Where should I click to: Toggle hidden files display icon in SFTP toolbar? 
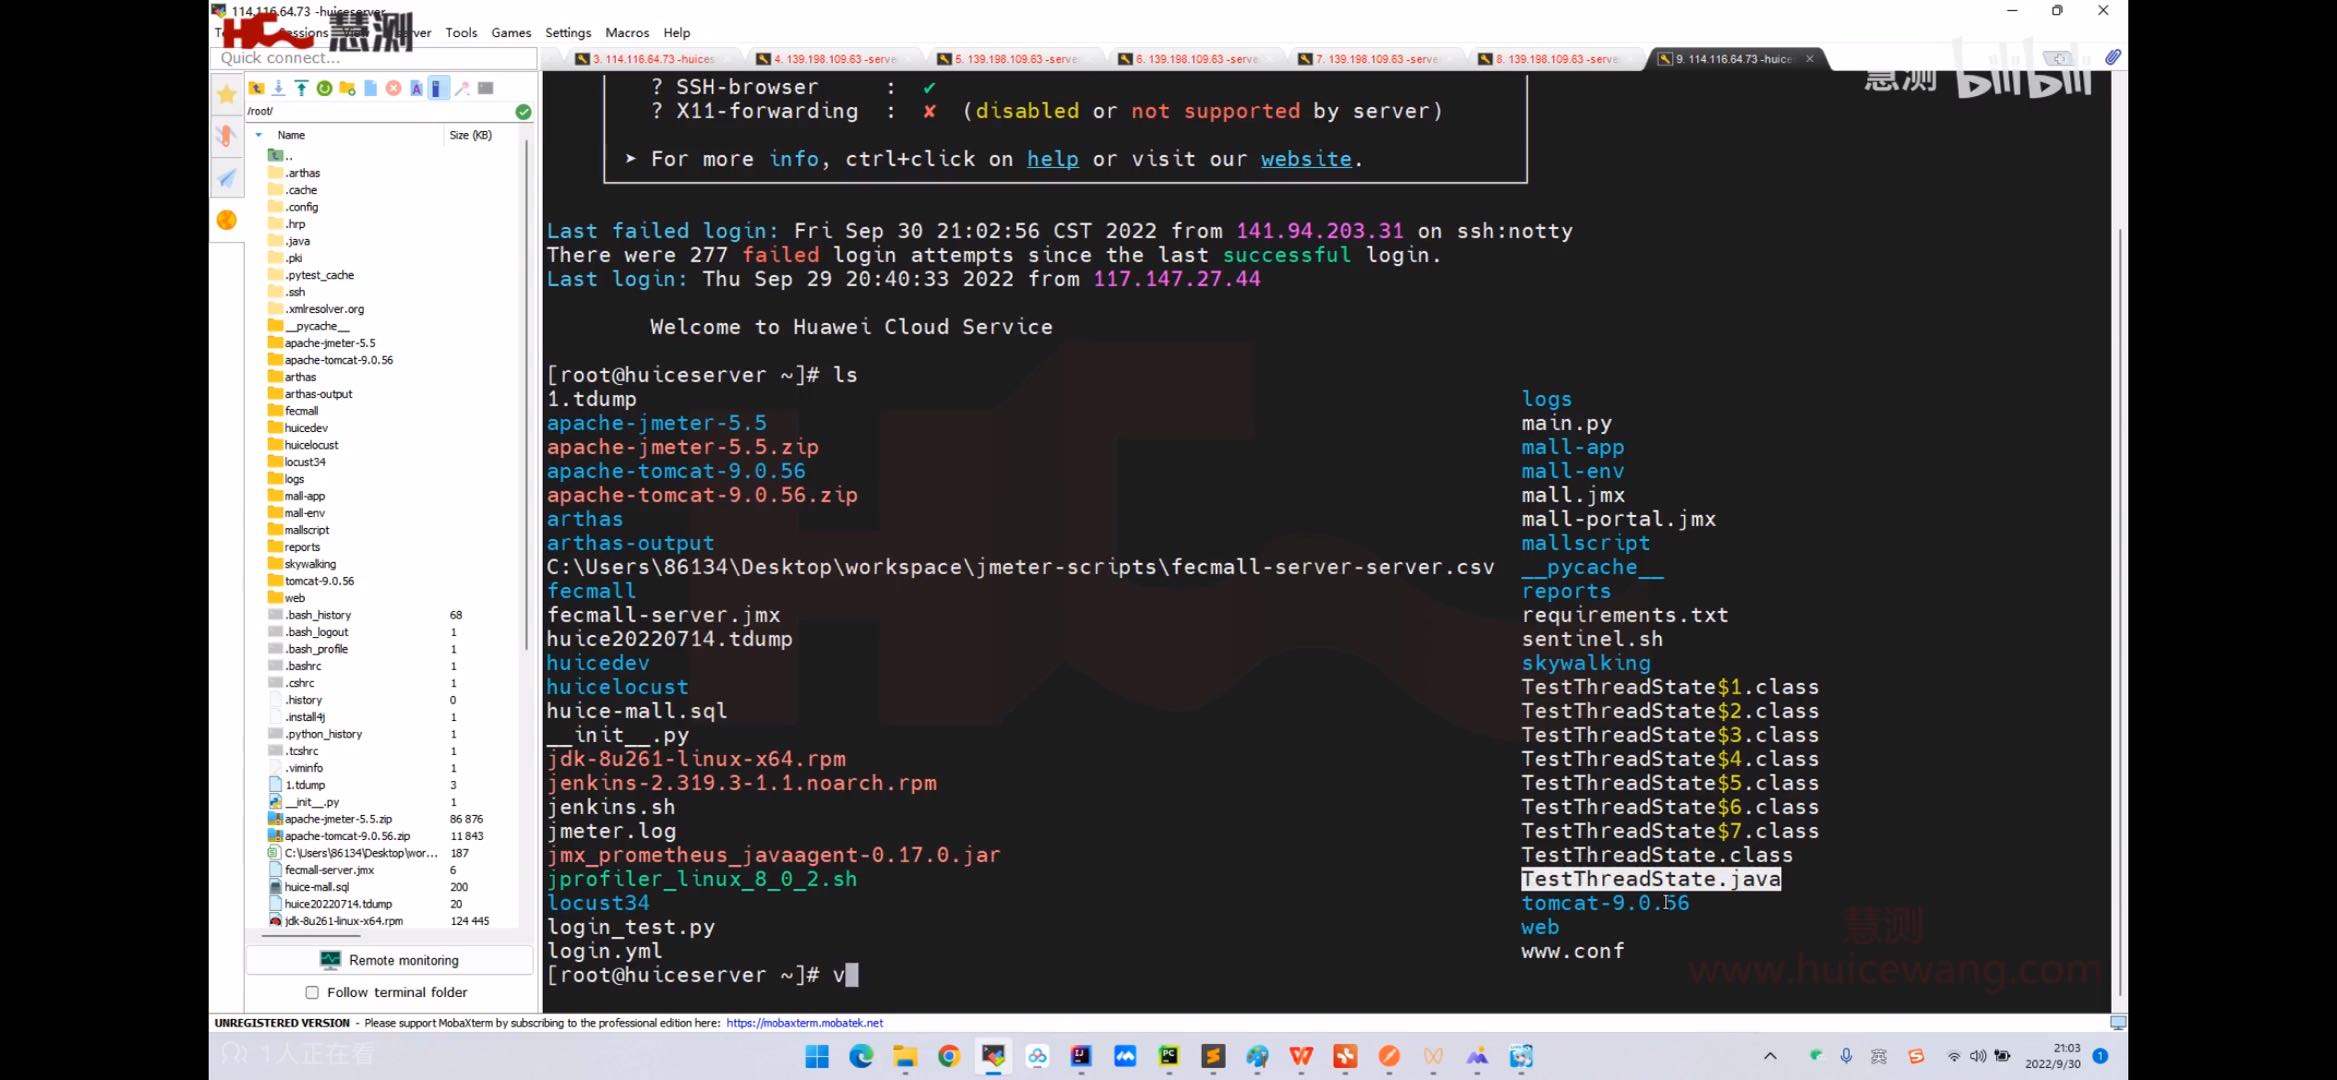(x=437, y=88)
